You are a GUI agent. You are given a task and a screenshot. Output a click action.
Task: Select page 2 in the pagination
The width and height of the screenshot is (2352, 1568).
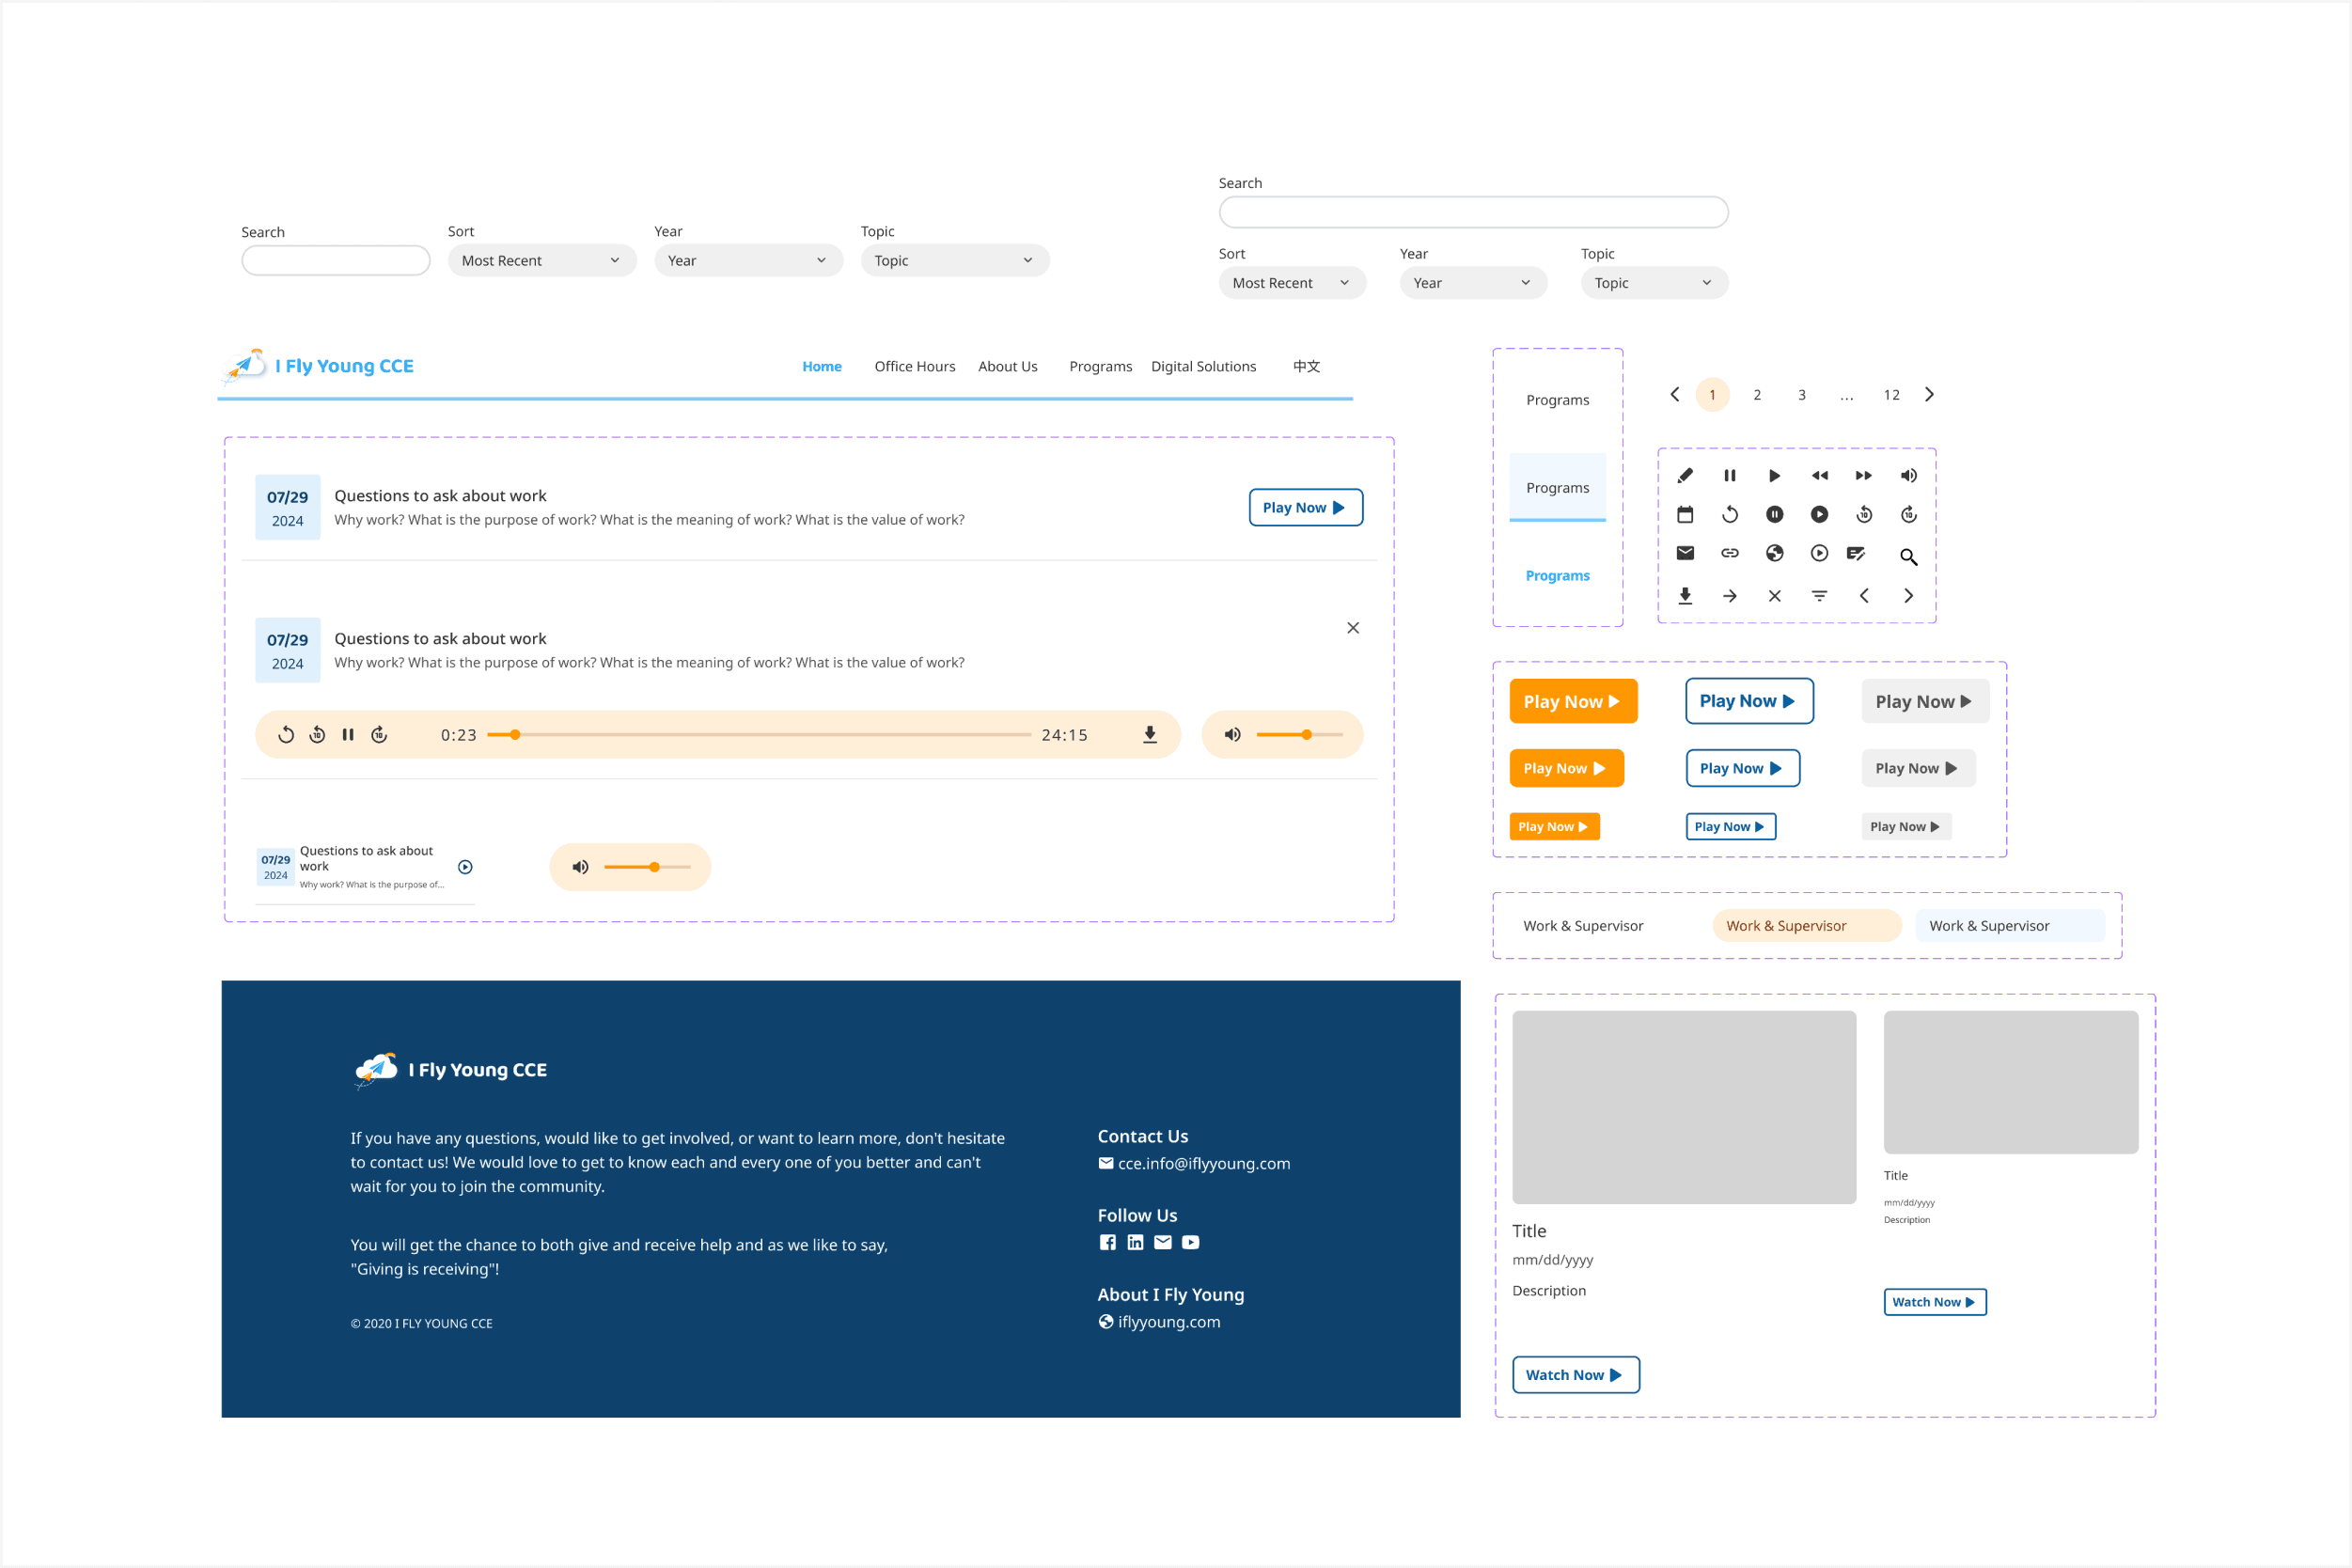tap(1757, 394)
